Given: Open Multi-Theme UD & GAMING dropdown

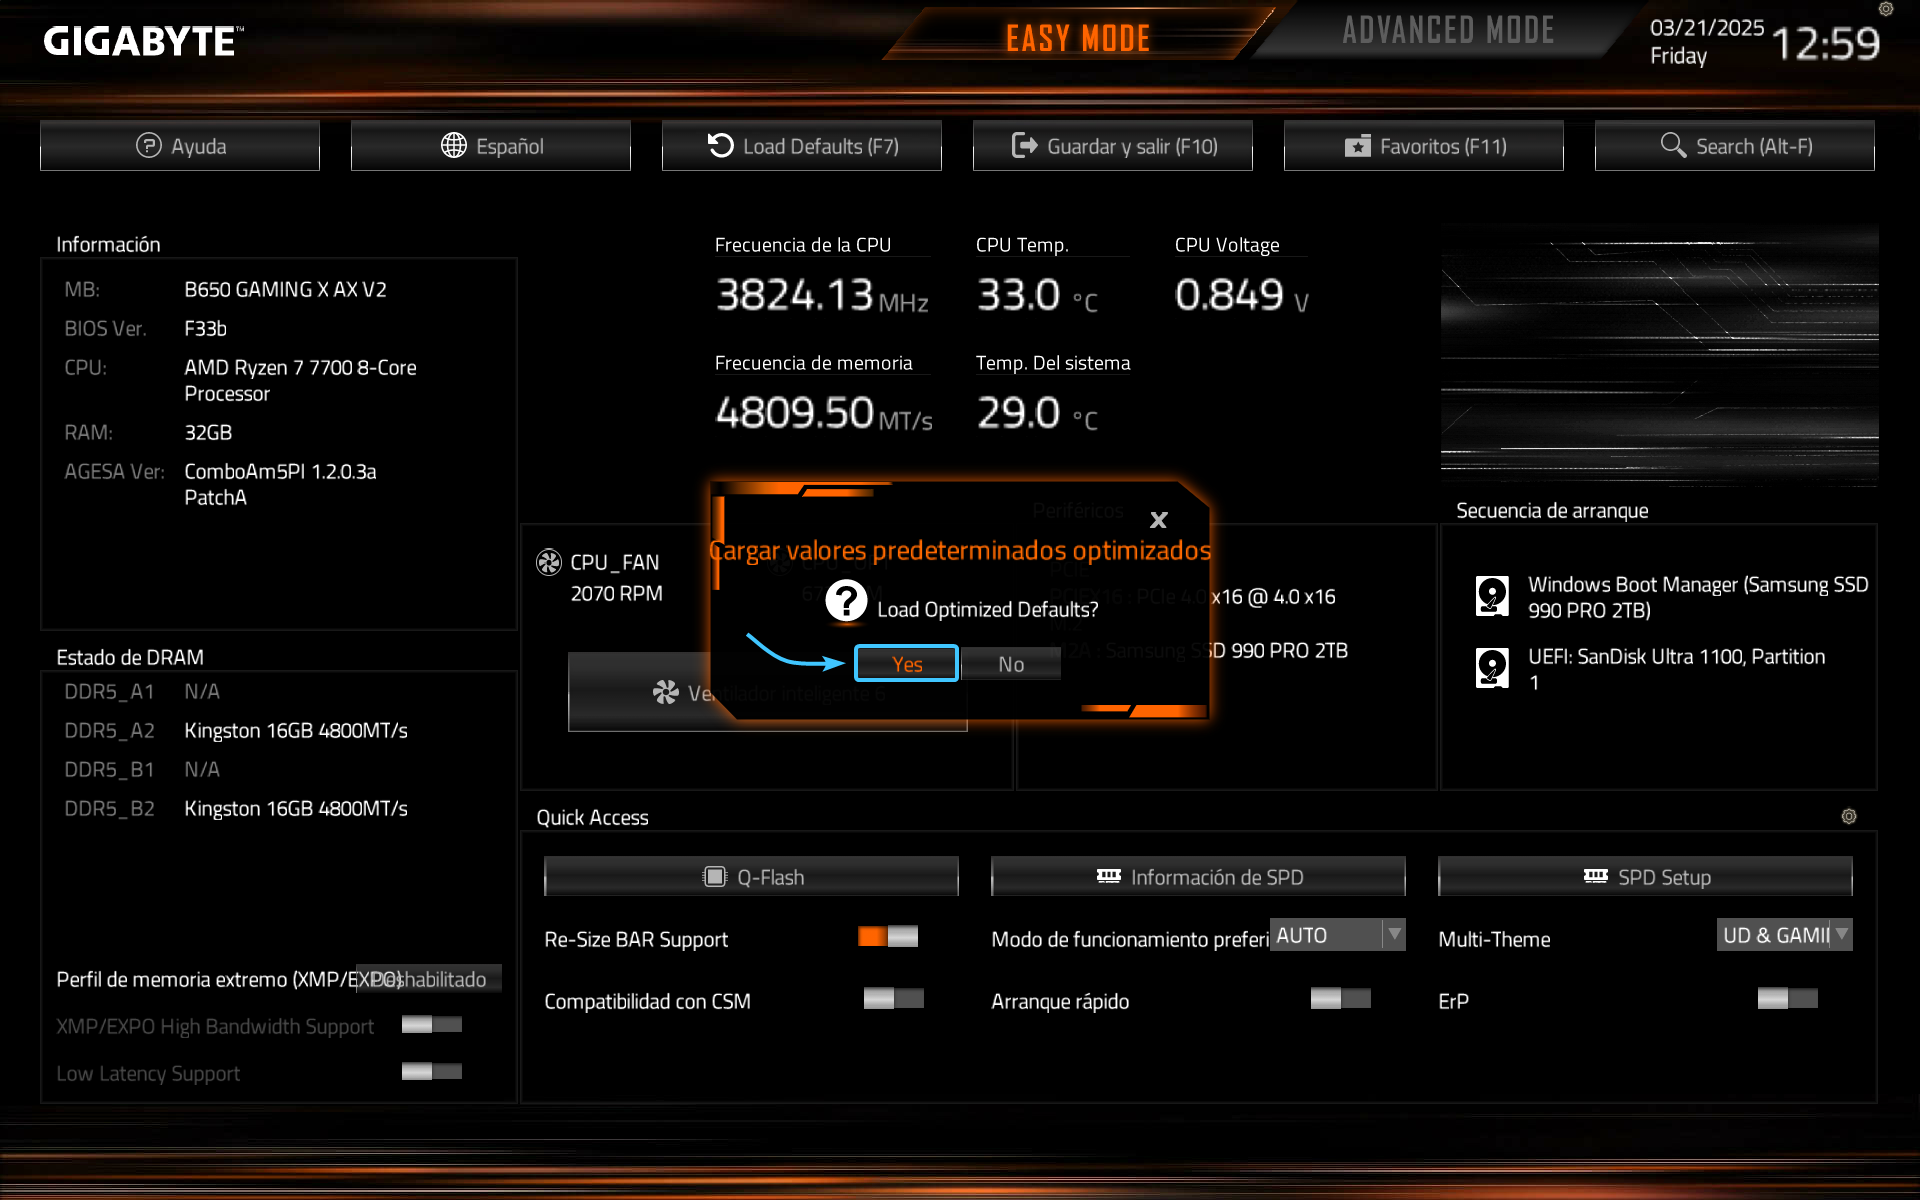Looking at the screenshot, I should click(x=1785, y=935).
